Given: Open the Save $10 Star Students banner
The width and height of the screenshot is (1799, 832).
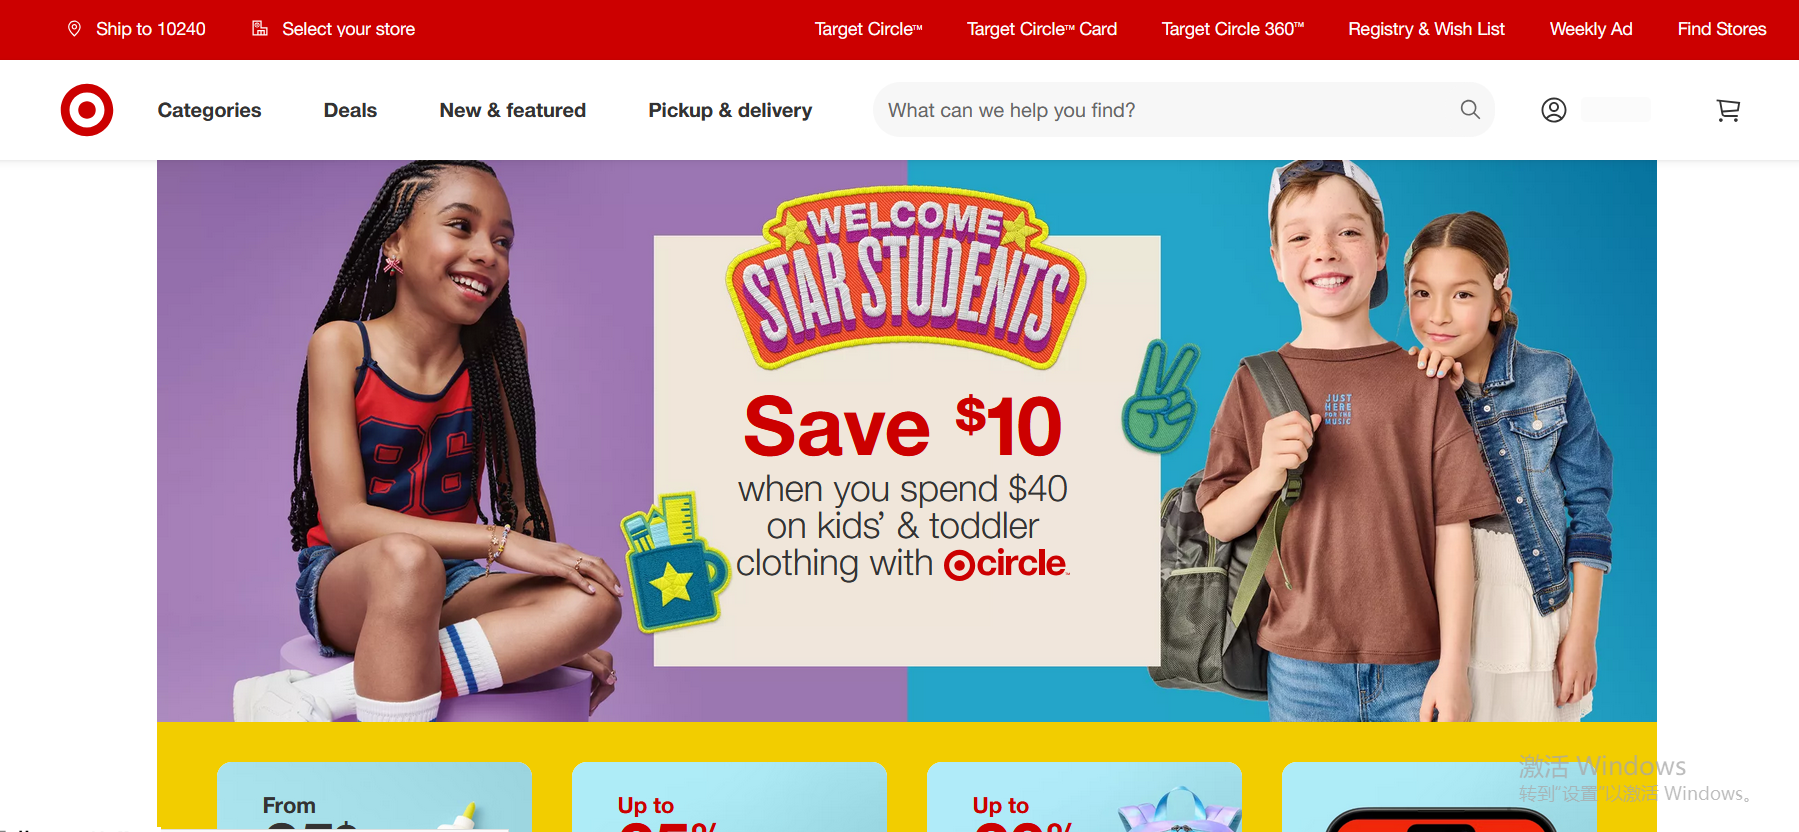Looking at the screenshot, I should point(907,441).
